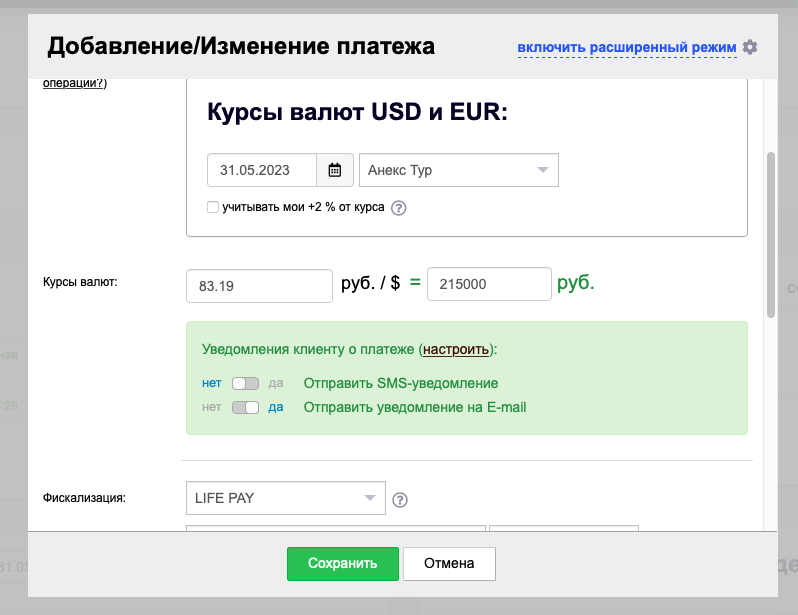Open the calendar date picker icon
The width and height of the screenshot is (798, 615).
pyautogui.click(x=335, y=170)
